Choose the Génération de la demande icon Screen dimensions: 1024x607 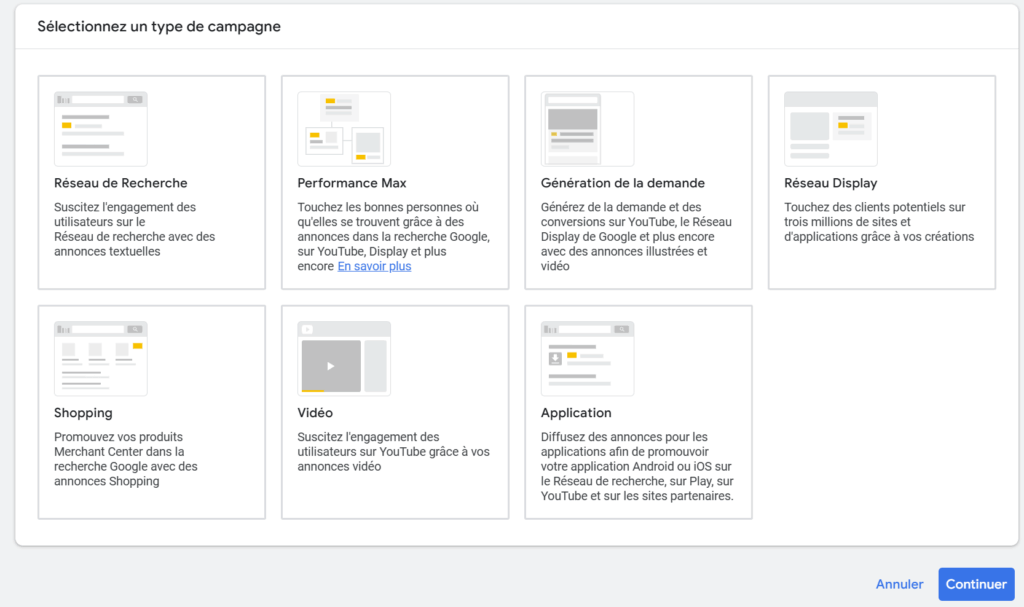(x=587, y=129)
